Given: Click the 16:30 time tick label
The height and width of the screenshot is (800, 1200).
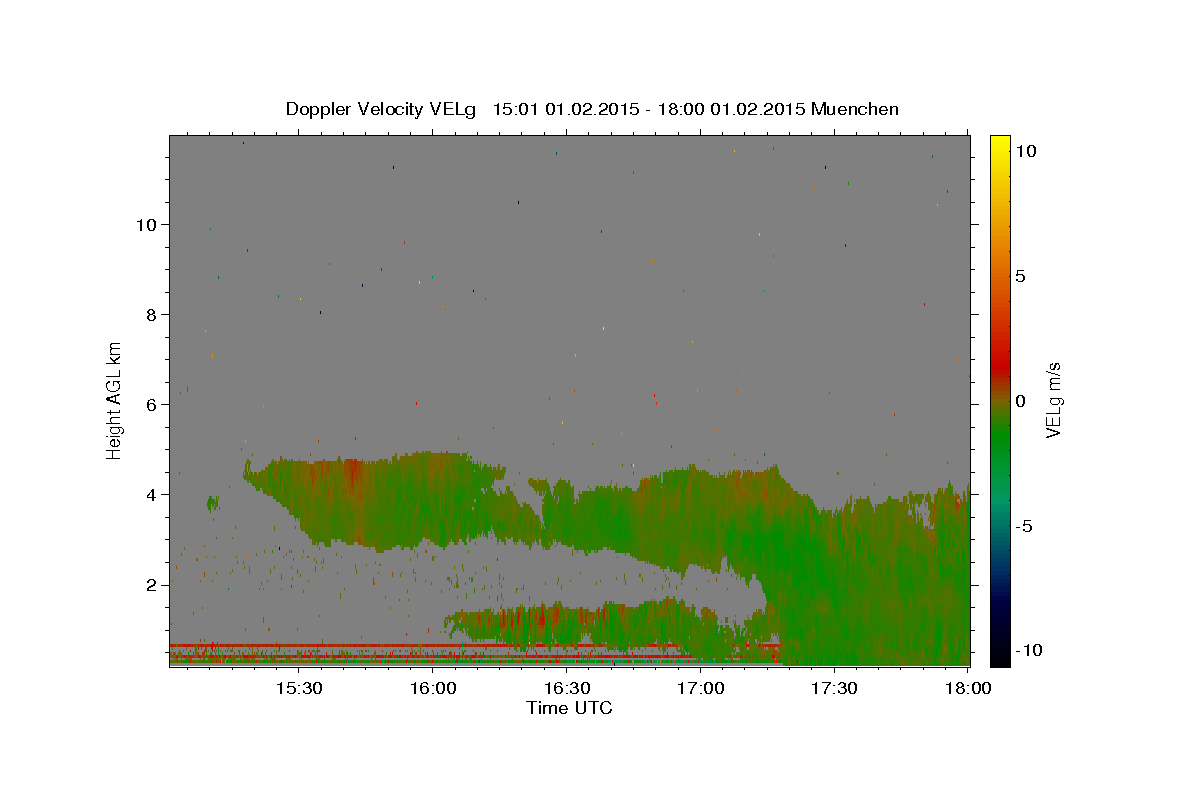Looking at the screenshot, I should pos(567,688).
